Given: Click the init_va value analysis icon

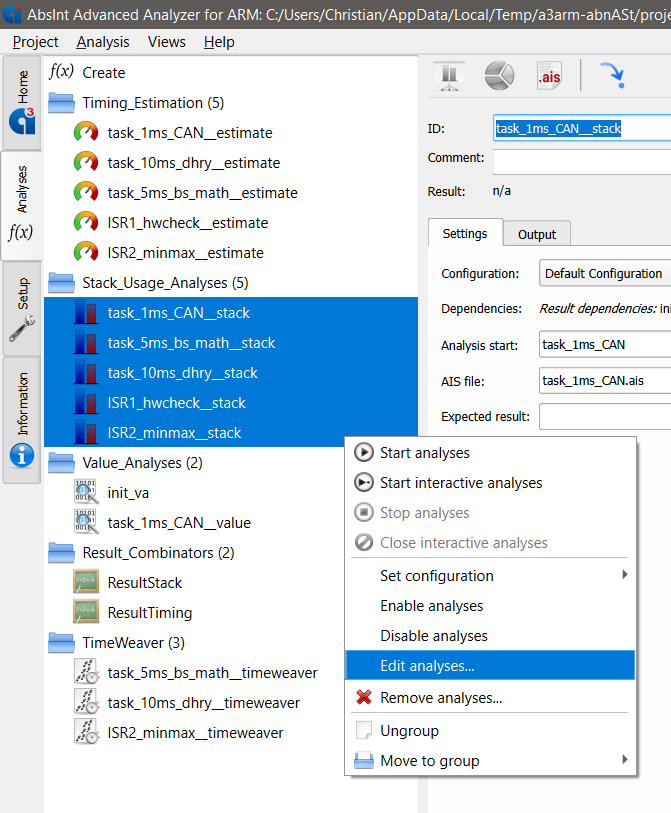Looking at the screenshot, I should click(x=86, y=493).
